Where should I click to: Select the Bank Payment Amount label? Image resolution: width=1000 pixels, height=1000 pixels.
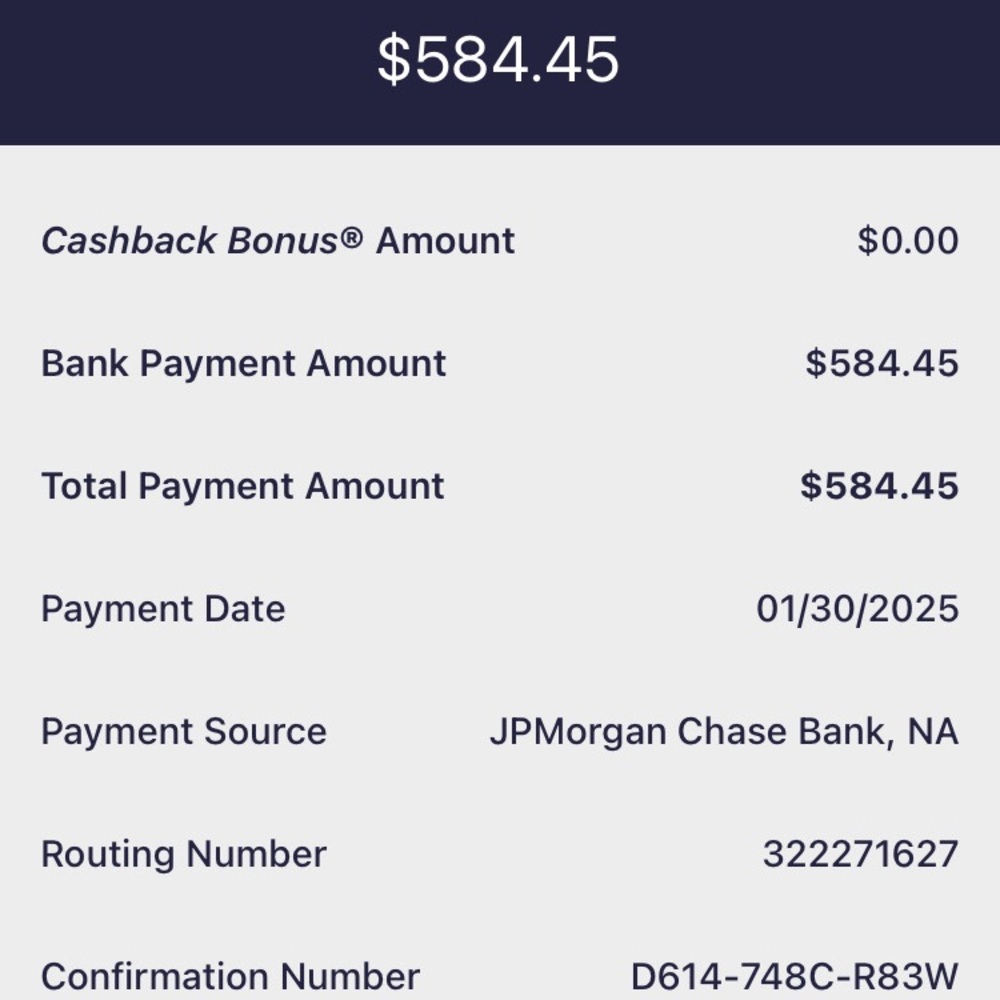[x=244, y=364]
